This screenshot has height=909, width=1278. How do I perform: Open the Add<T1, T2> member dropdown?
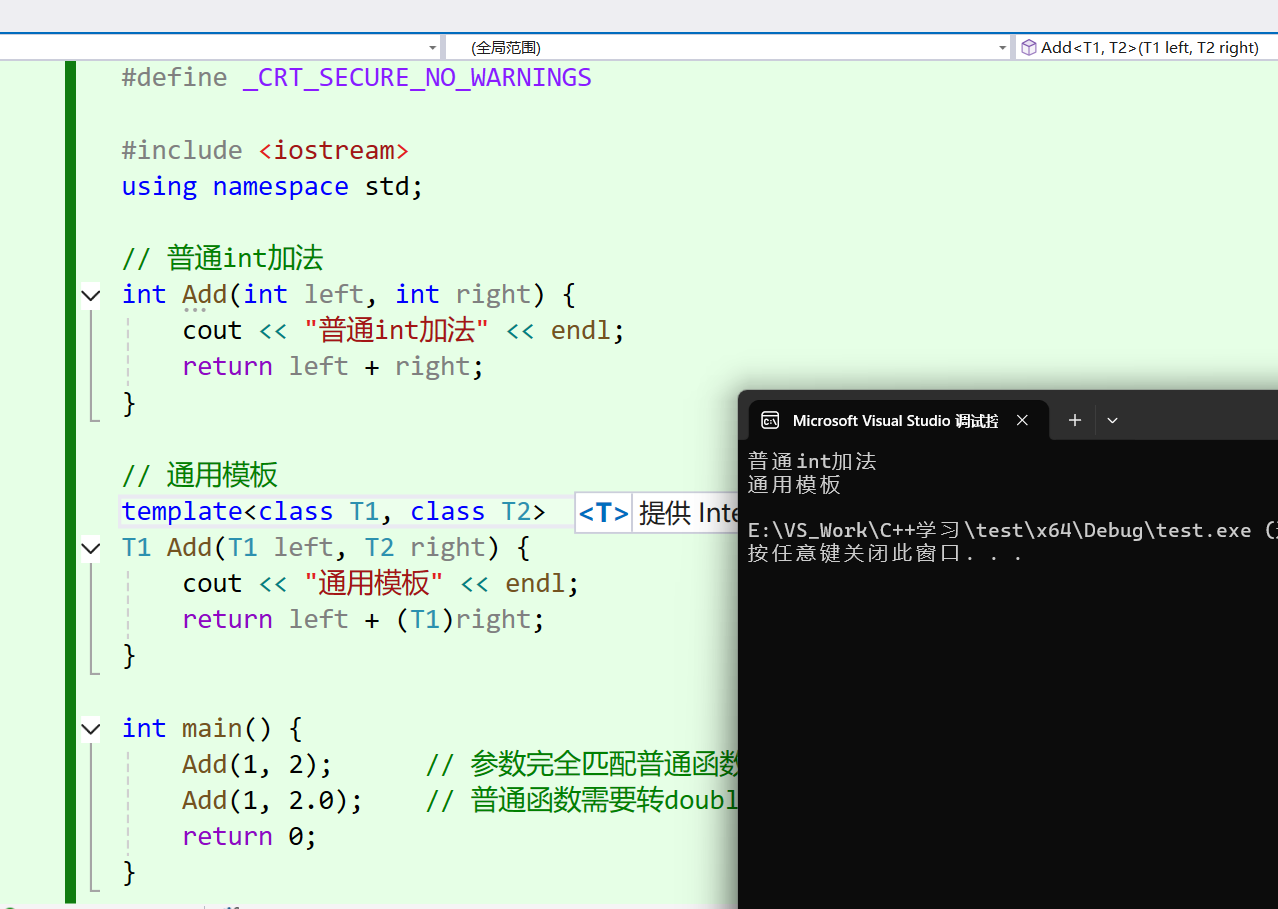(x=1147, y=47)
